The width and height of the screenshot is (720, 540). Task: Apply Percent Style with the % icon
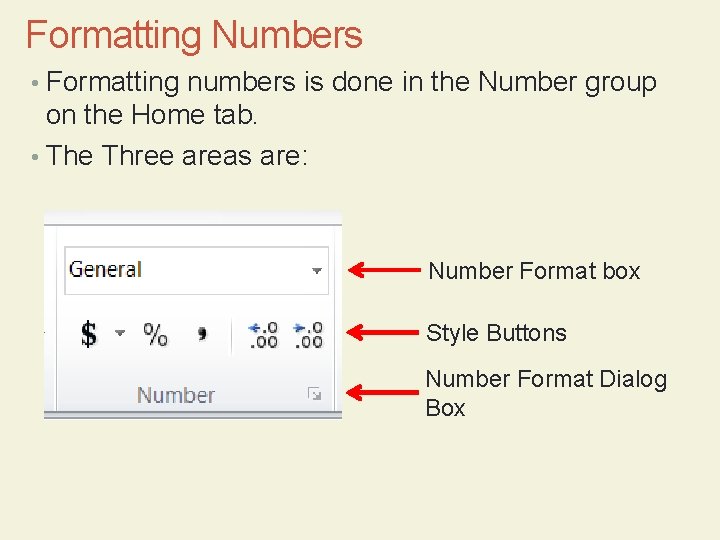(x=155, y=334)
